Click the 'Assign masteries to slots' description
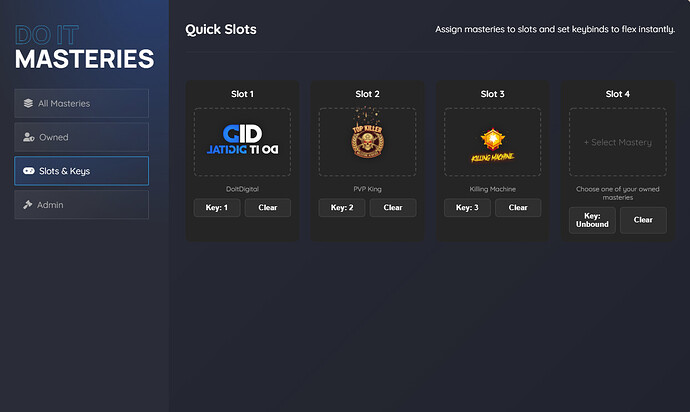The image size is (690, 412). (x=555, y=29)
